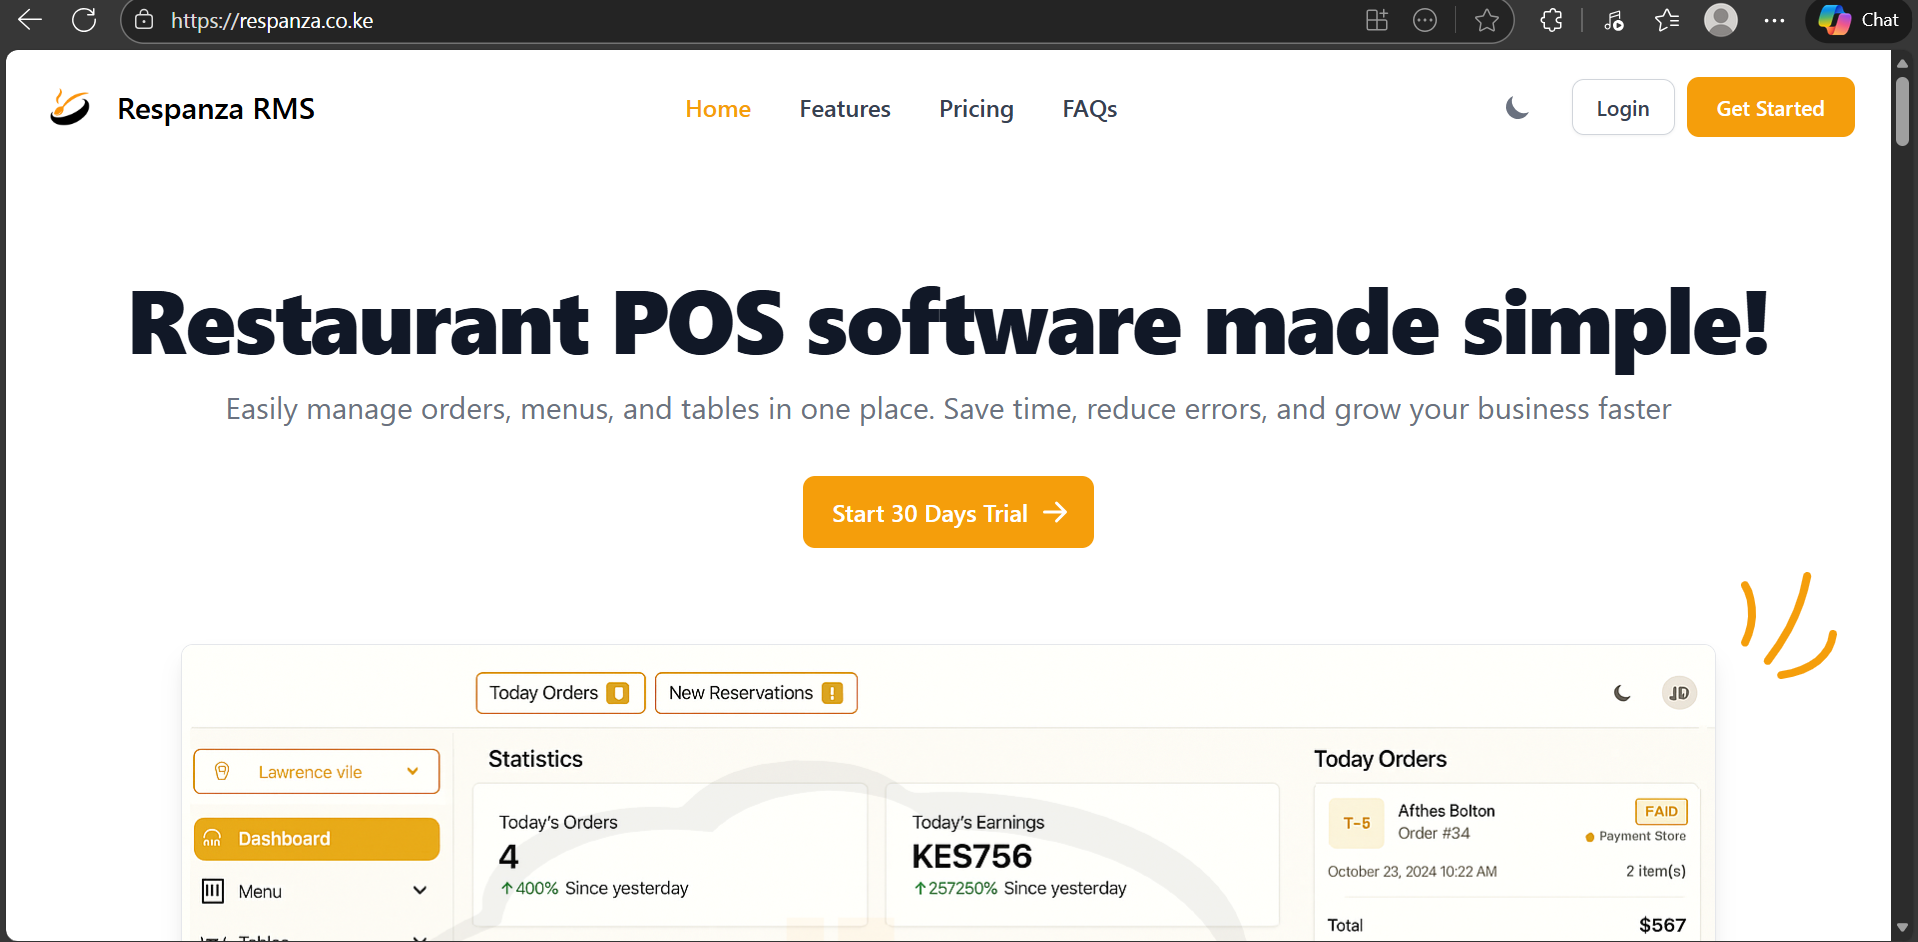The height and width of the screenshot is (942, 1918).
Task: Click the lock icon for site information
Action: [145, 20]
